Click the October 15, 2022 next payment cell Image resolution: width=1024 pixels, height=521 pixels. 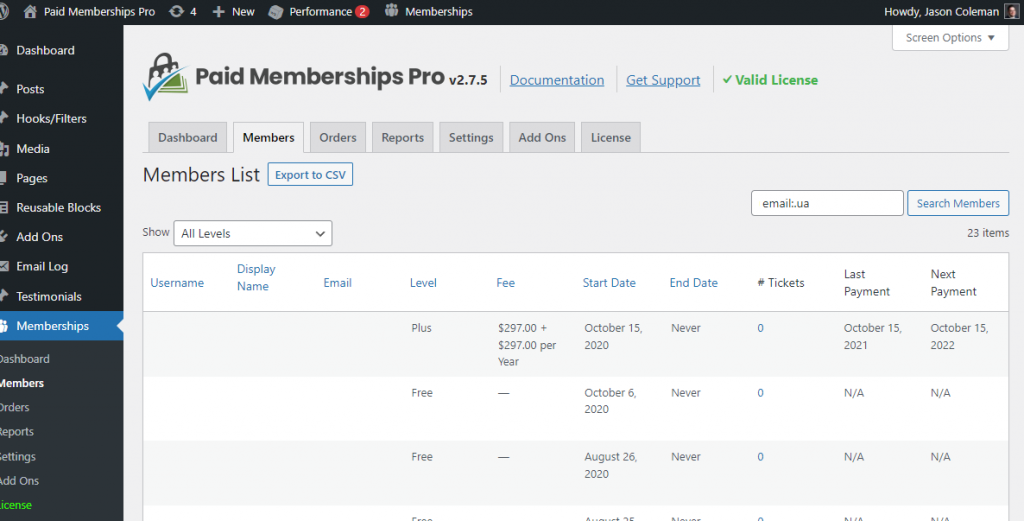coord(959,336)
